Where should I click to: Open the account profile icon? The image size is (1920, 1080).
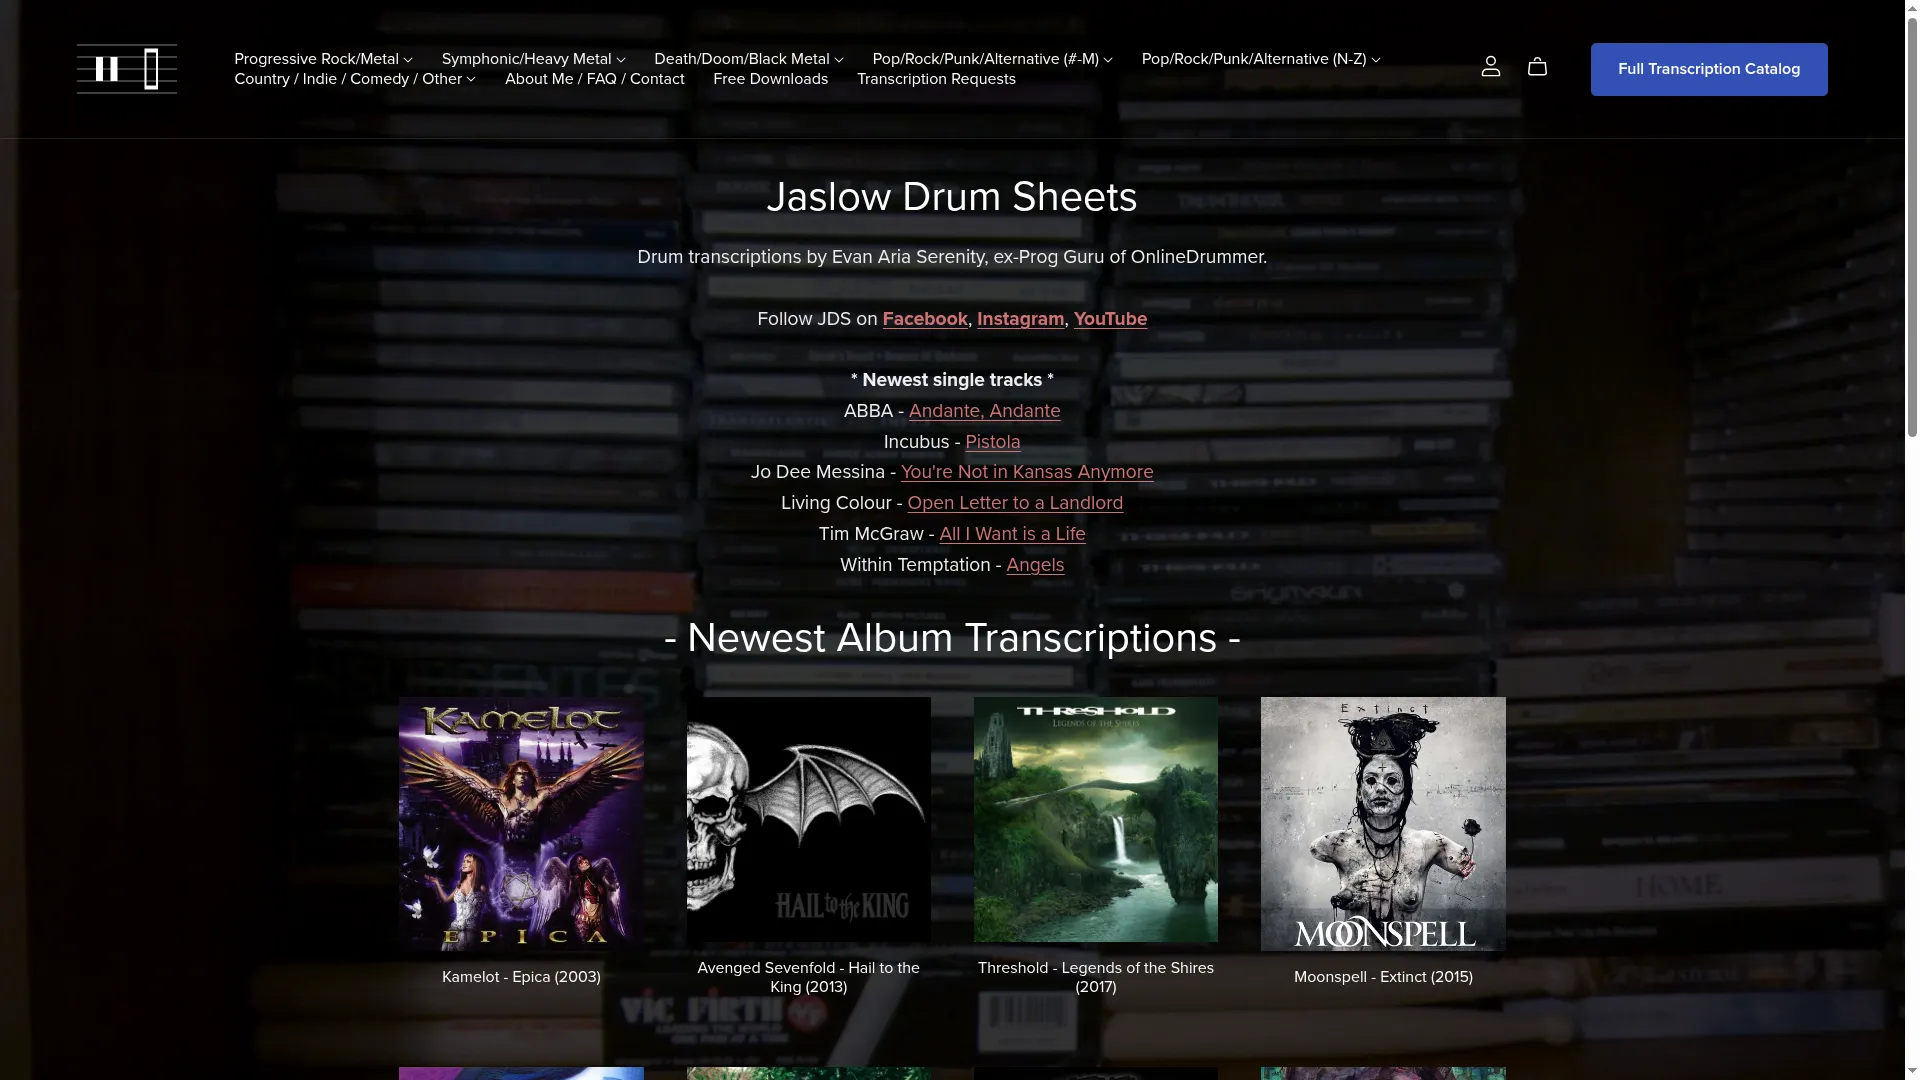tap(1490, 67)
